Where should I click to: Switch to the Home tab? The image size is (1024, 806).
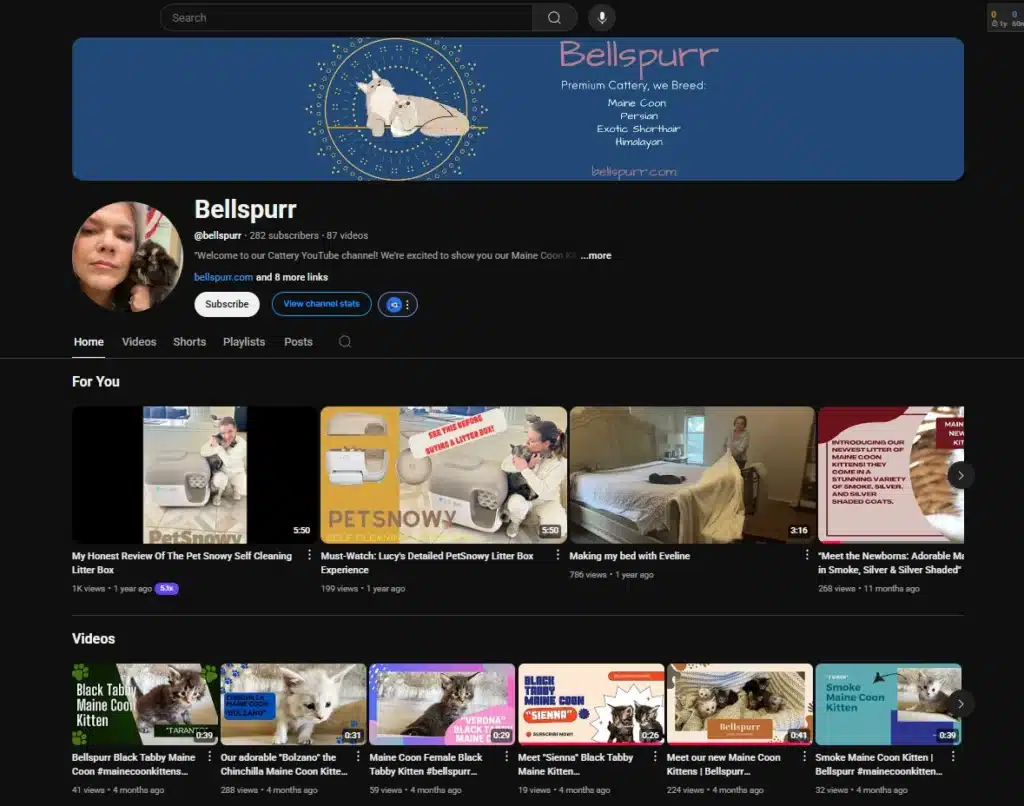88,342
